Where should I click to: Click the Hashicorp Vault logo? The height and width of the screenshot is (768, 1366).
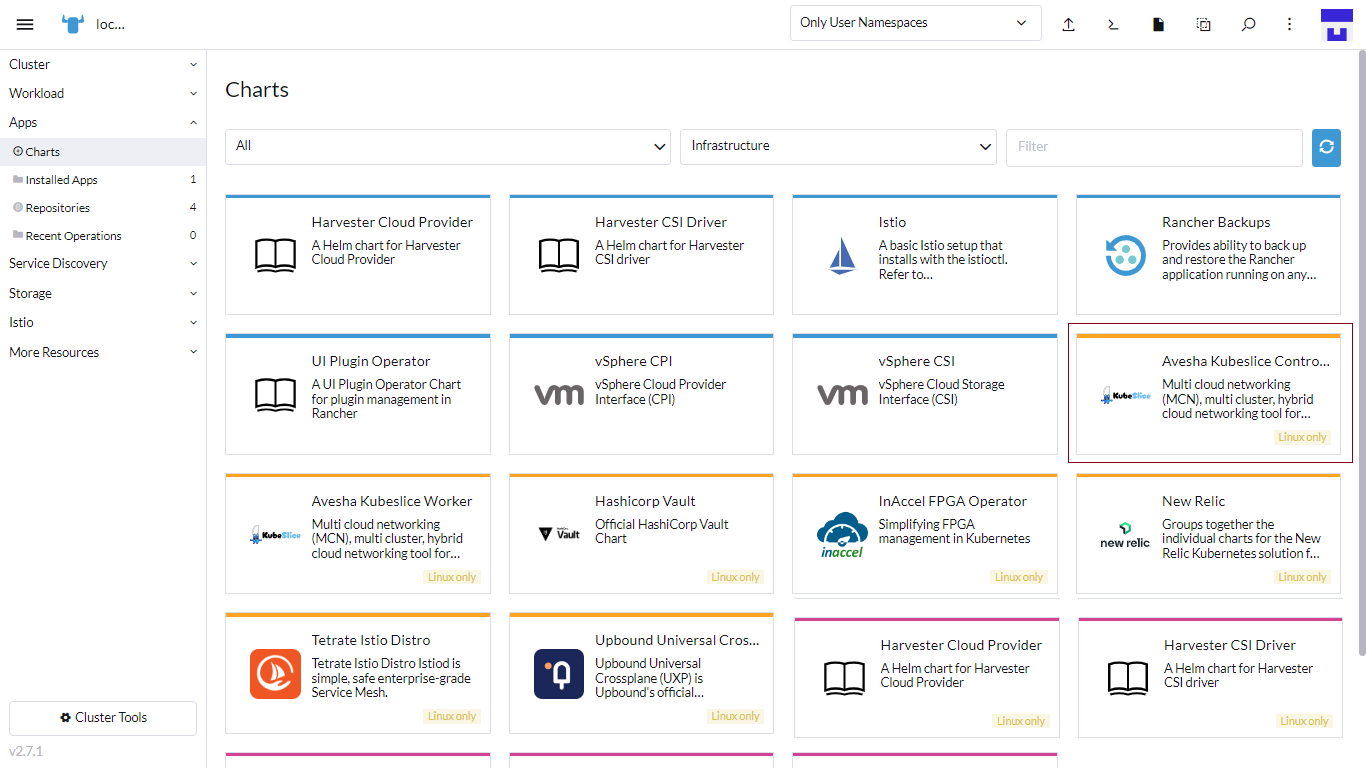tap(559, 535)
